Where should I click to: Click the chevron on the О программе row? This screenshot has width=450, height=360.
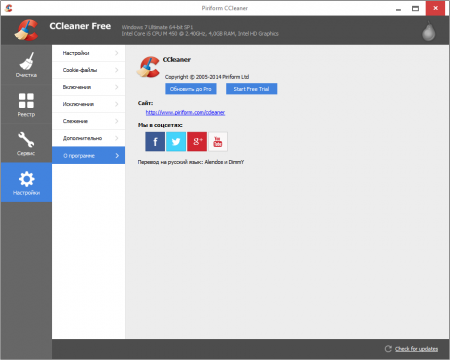117,156
